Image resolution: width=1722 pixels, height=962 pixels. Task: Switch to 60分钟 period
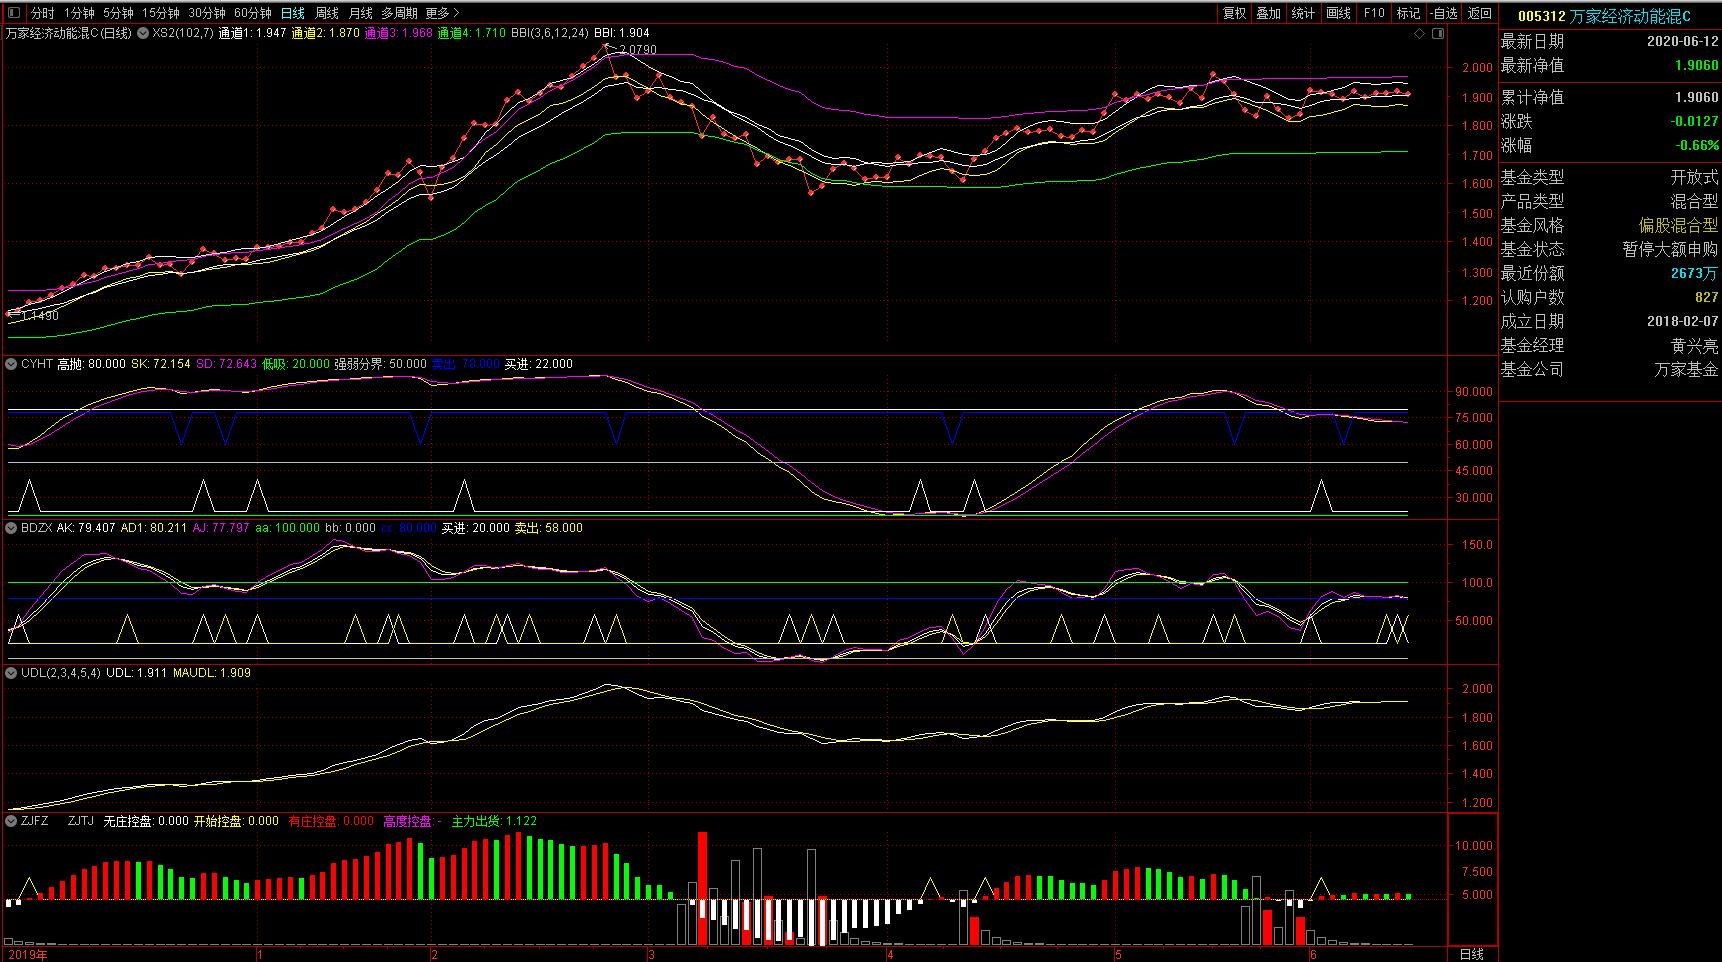(253, 13)
